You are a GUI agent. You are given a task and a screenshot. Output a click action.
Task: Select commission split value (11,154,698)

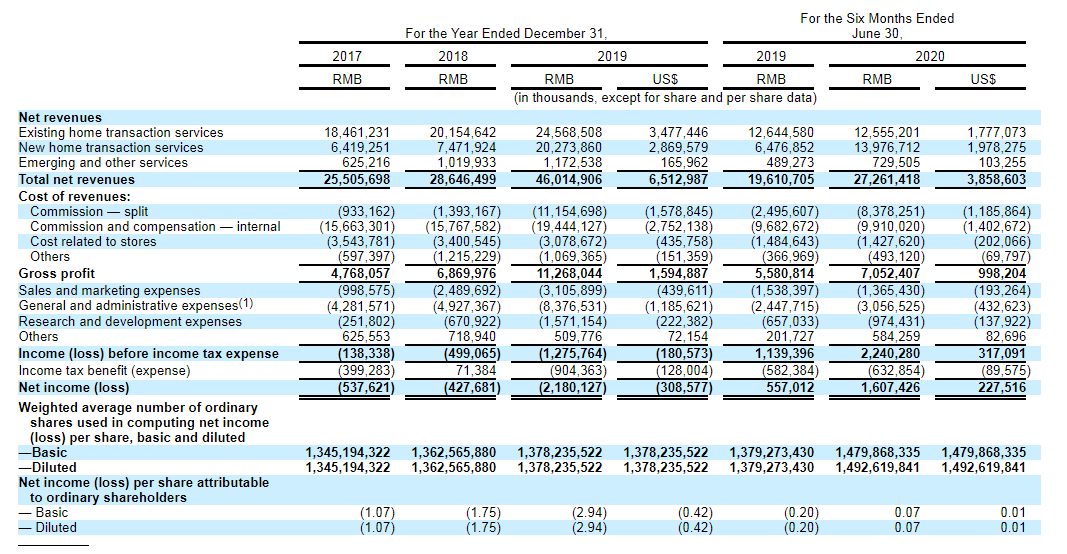click(x=570, y=212)
